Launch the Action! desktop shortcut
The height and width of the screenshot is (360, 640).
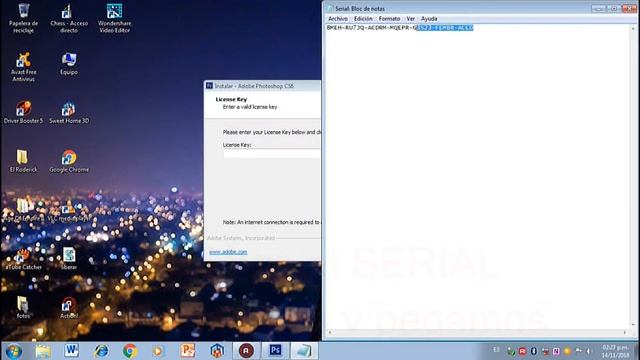pos(69,307)
